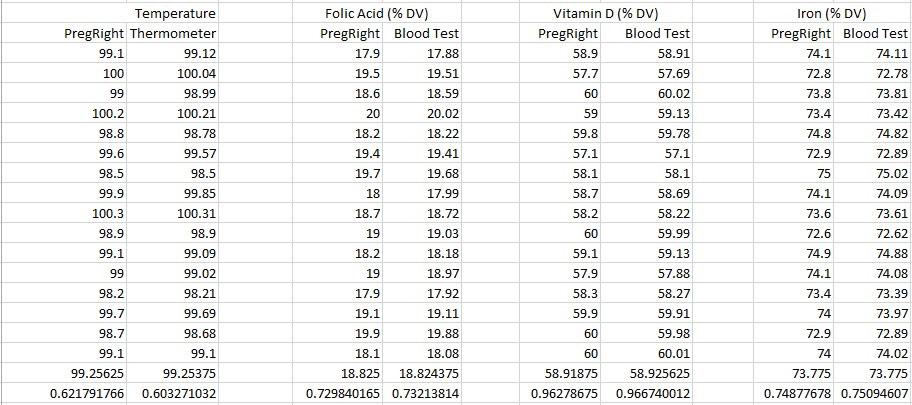
Task: Select the cell containing 100.04
Action: pyautogui.click(x=194, y=73)
